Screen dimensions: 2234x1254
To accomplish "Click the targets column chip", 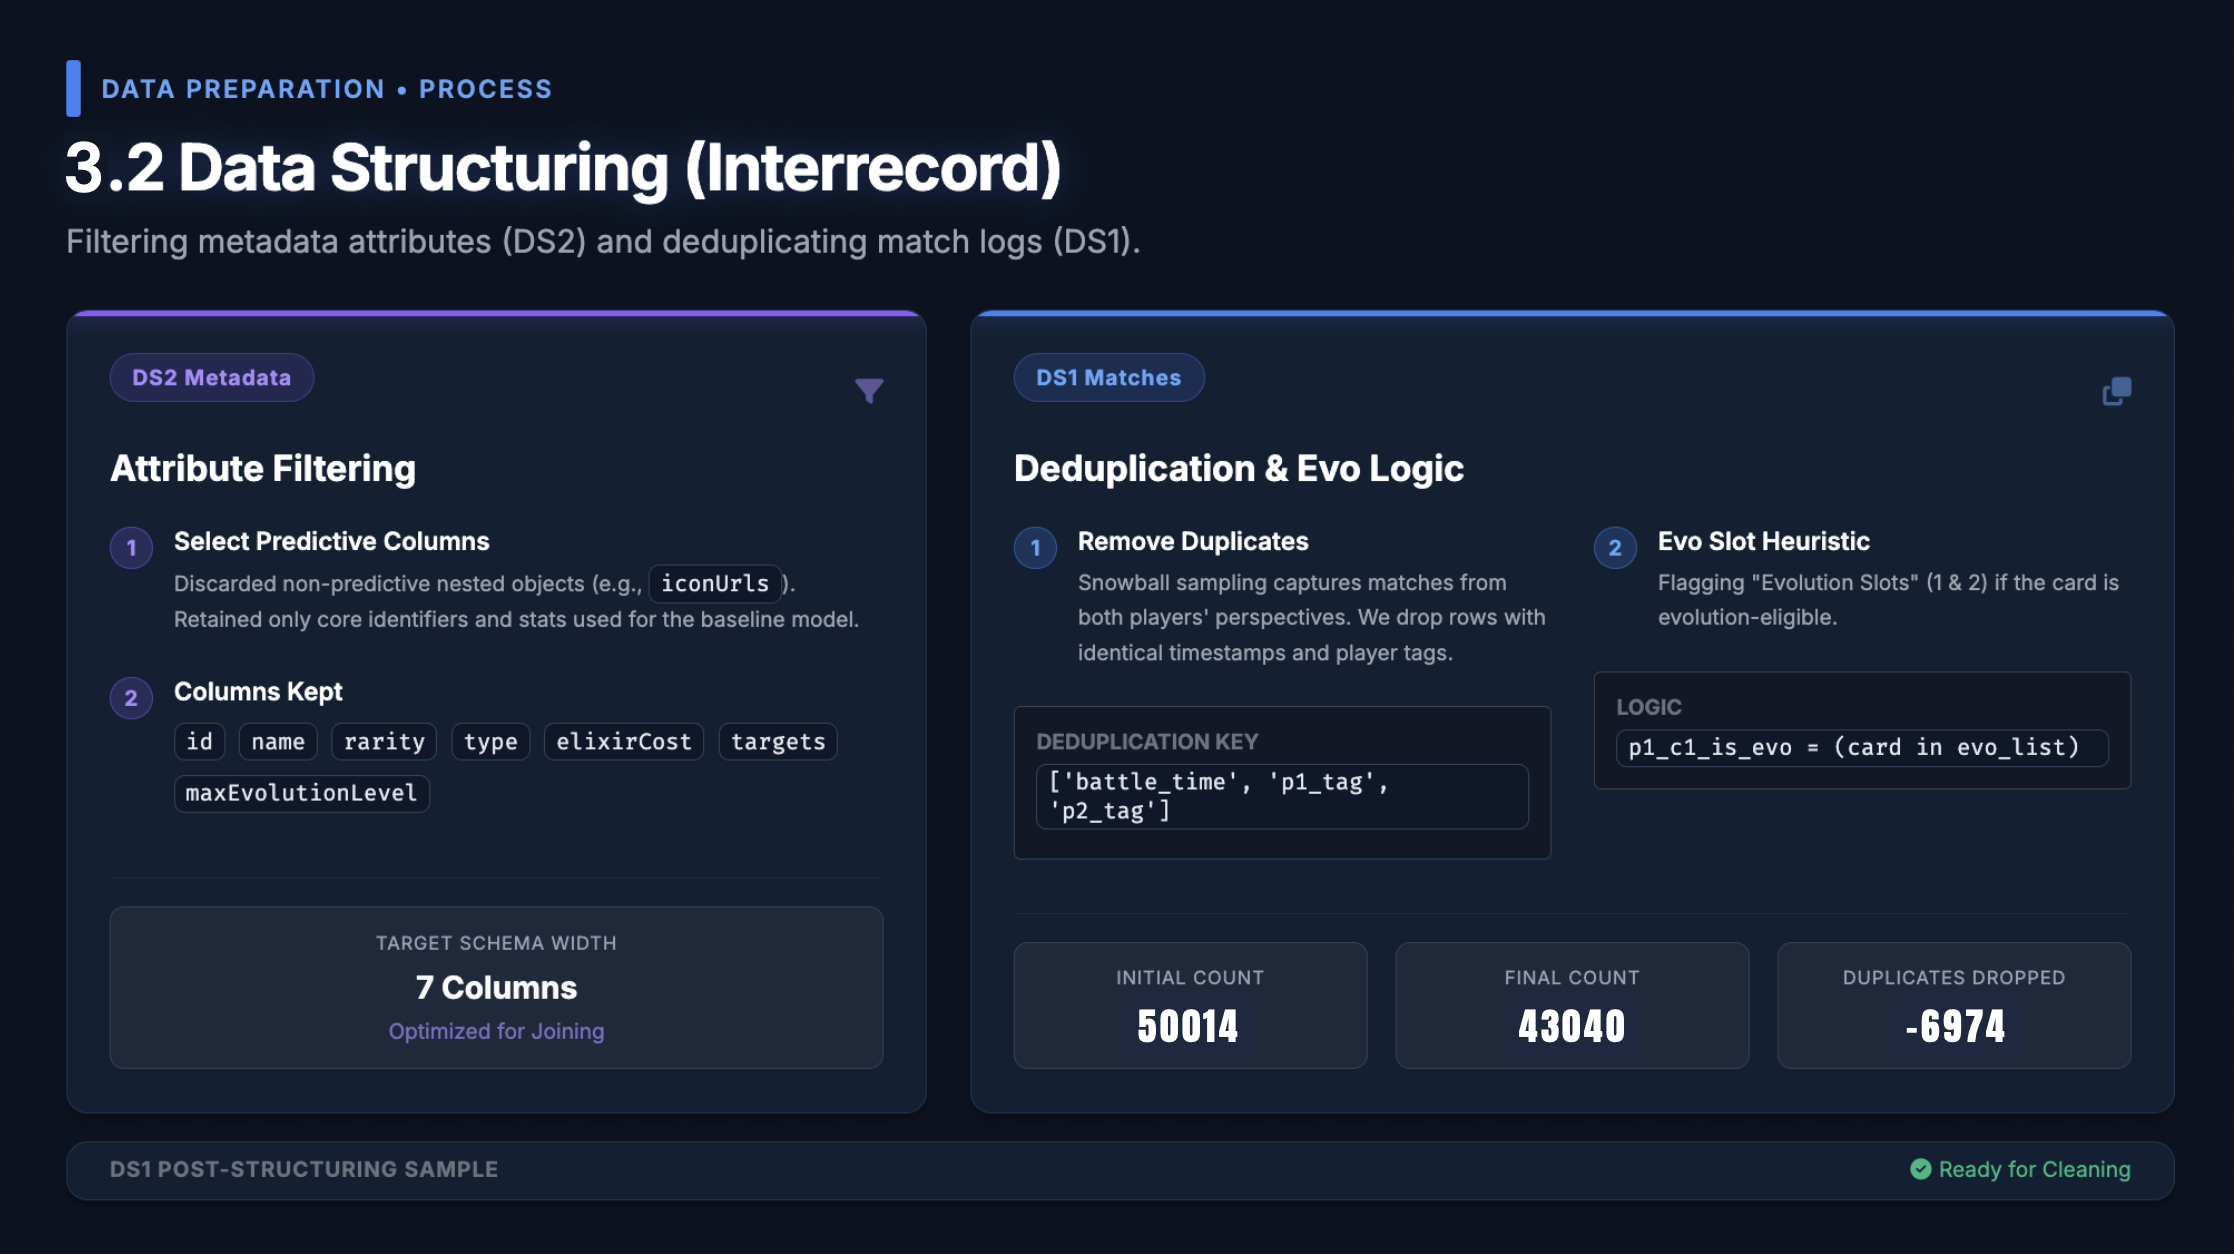I will 778,742.
